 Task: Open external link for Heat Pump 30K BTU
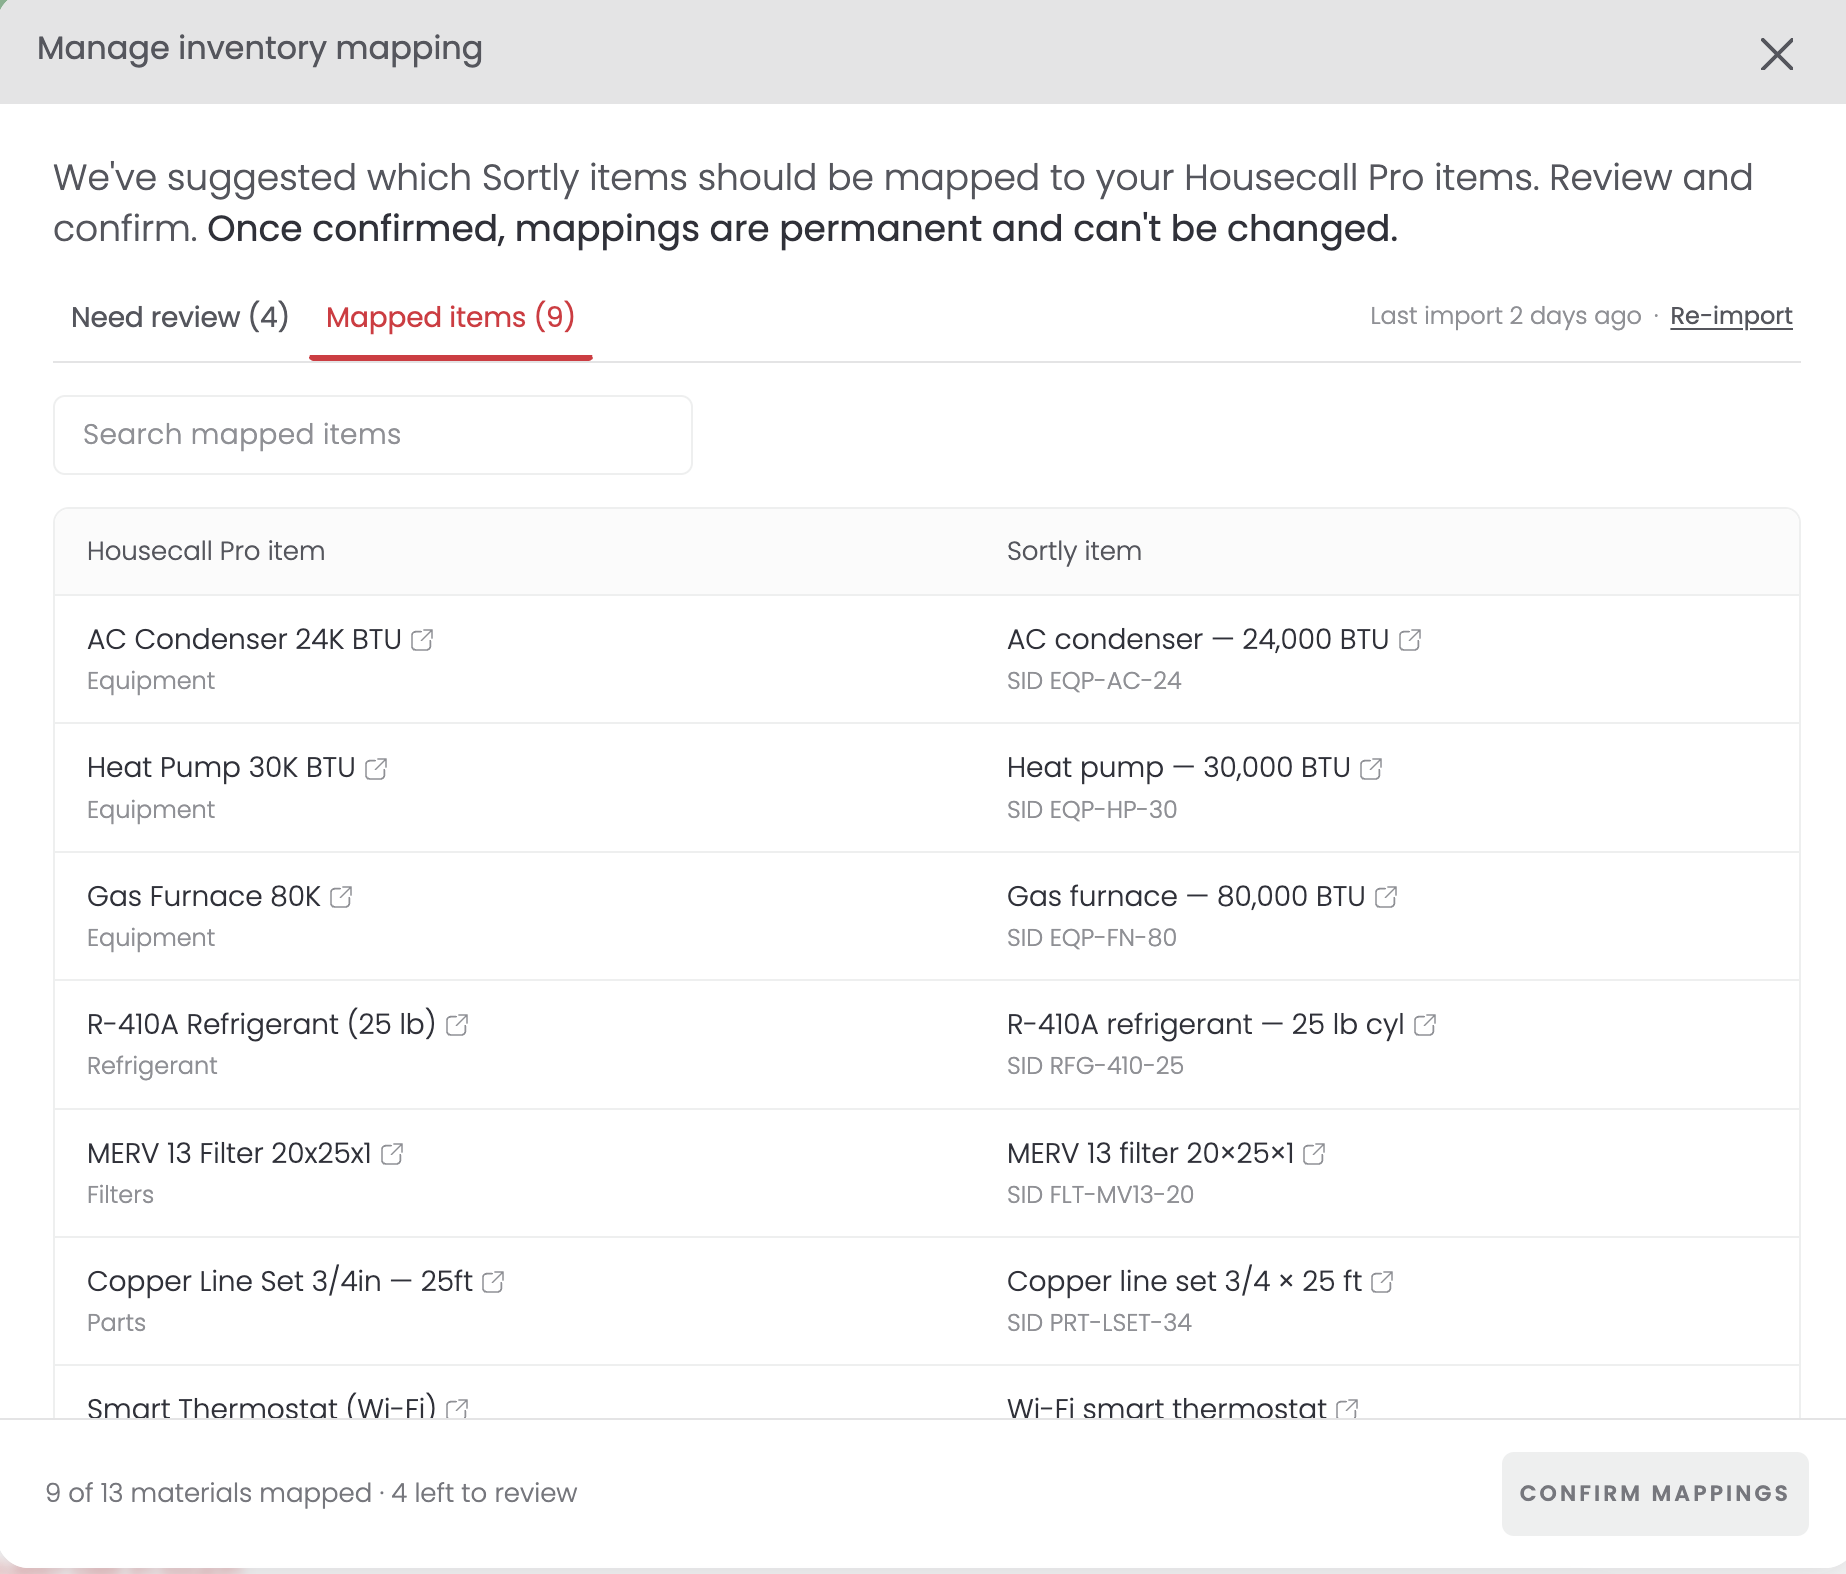coord(376,768)
